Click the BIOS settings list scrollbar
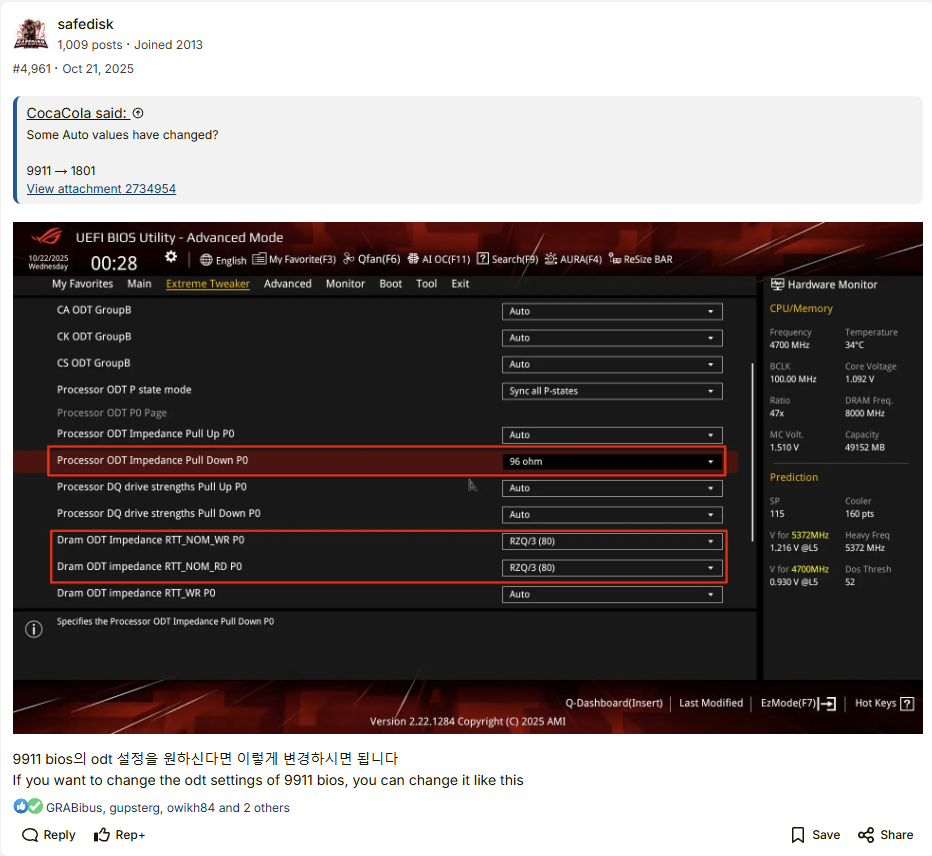The width and height of the screenshot is (932, 856). tap(752, 452)
